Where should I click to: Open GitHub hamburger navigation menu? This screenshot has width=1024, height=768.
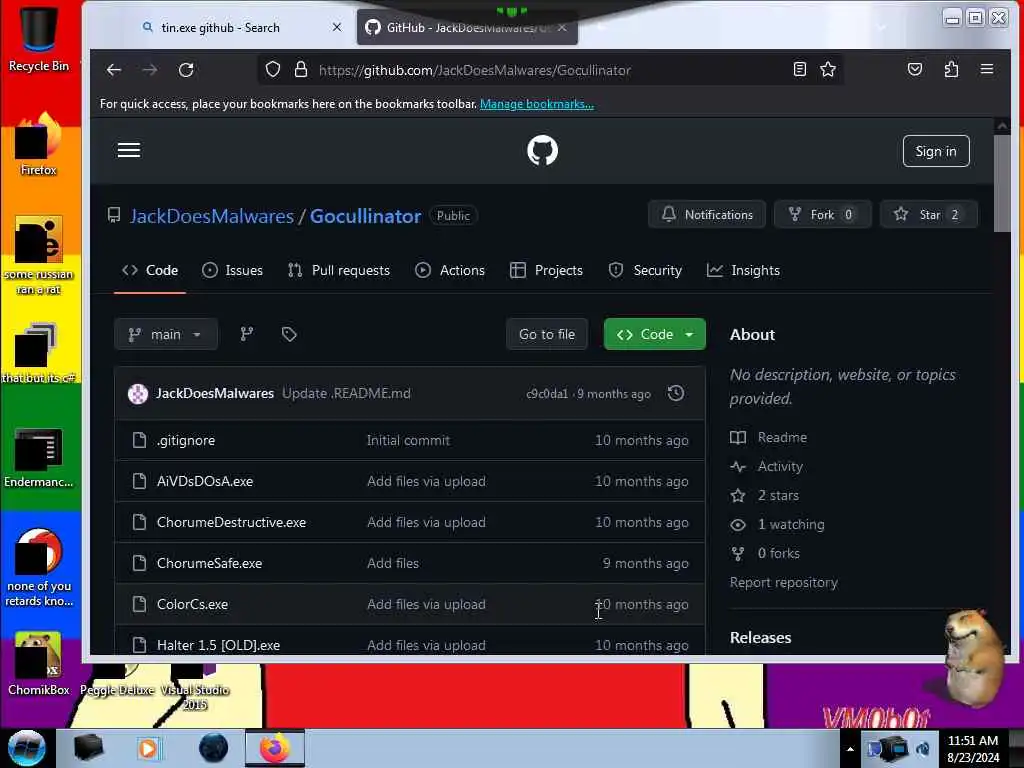coord(129,150)
